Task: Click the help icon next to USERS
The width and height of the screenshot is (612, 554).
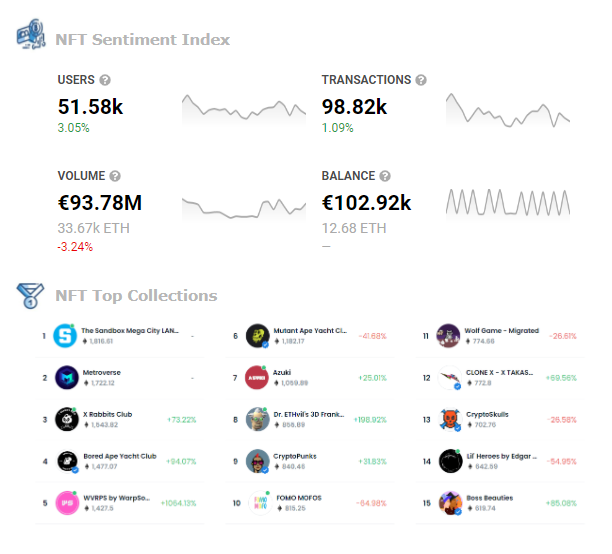Action: coord(105,80)
